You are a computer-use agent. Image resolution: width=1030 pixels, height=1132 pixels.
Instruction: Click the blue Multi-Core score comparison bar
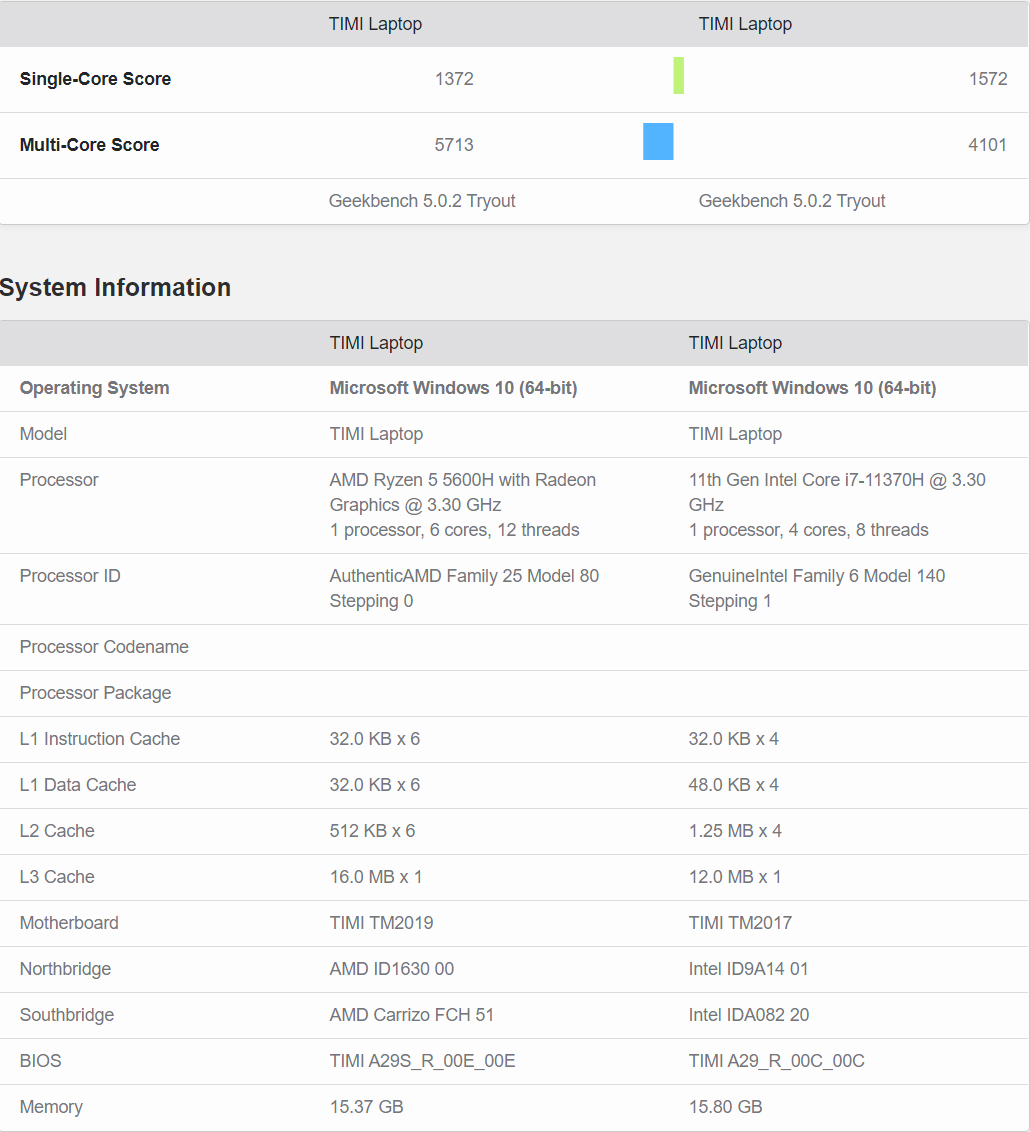[x=658, y=142]
